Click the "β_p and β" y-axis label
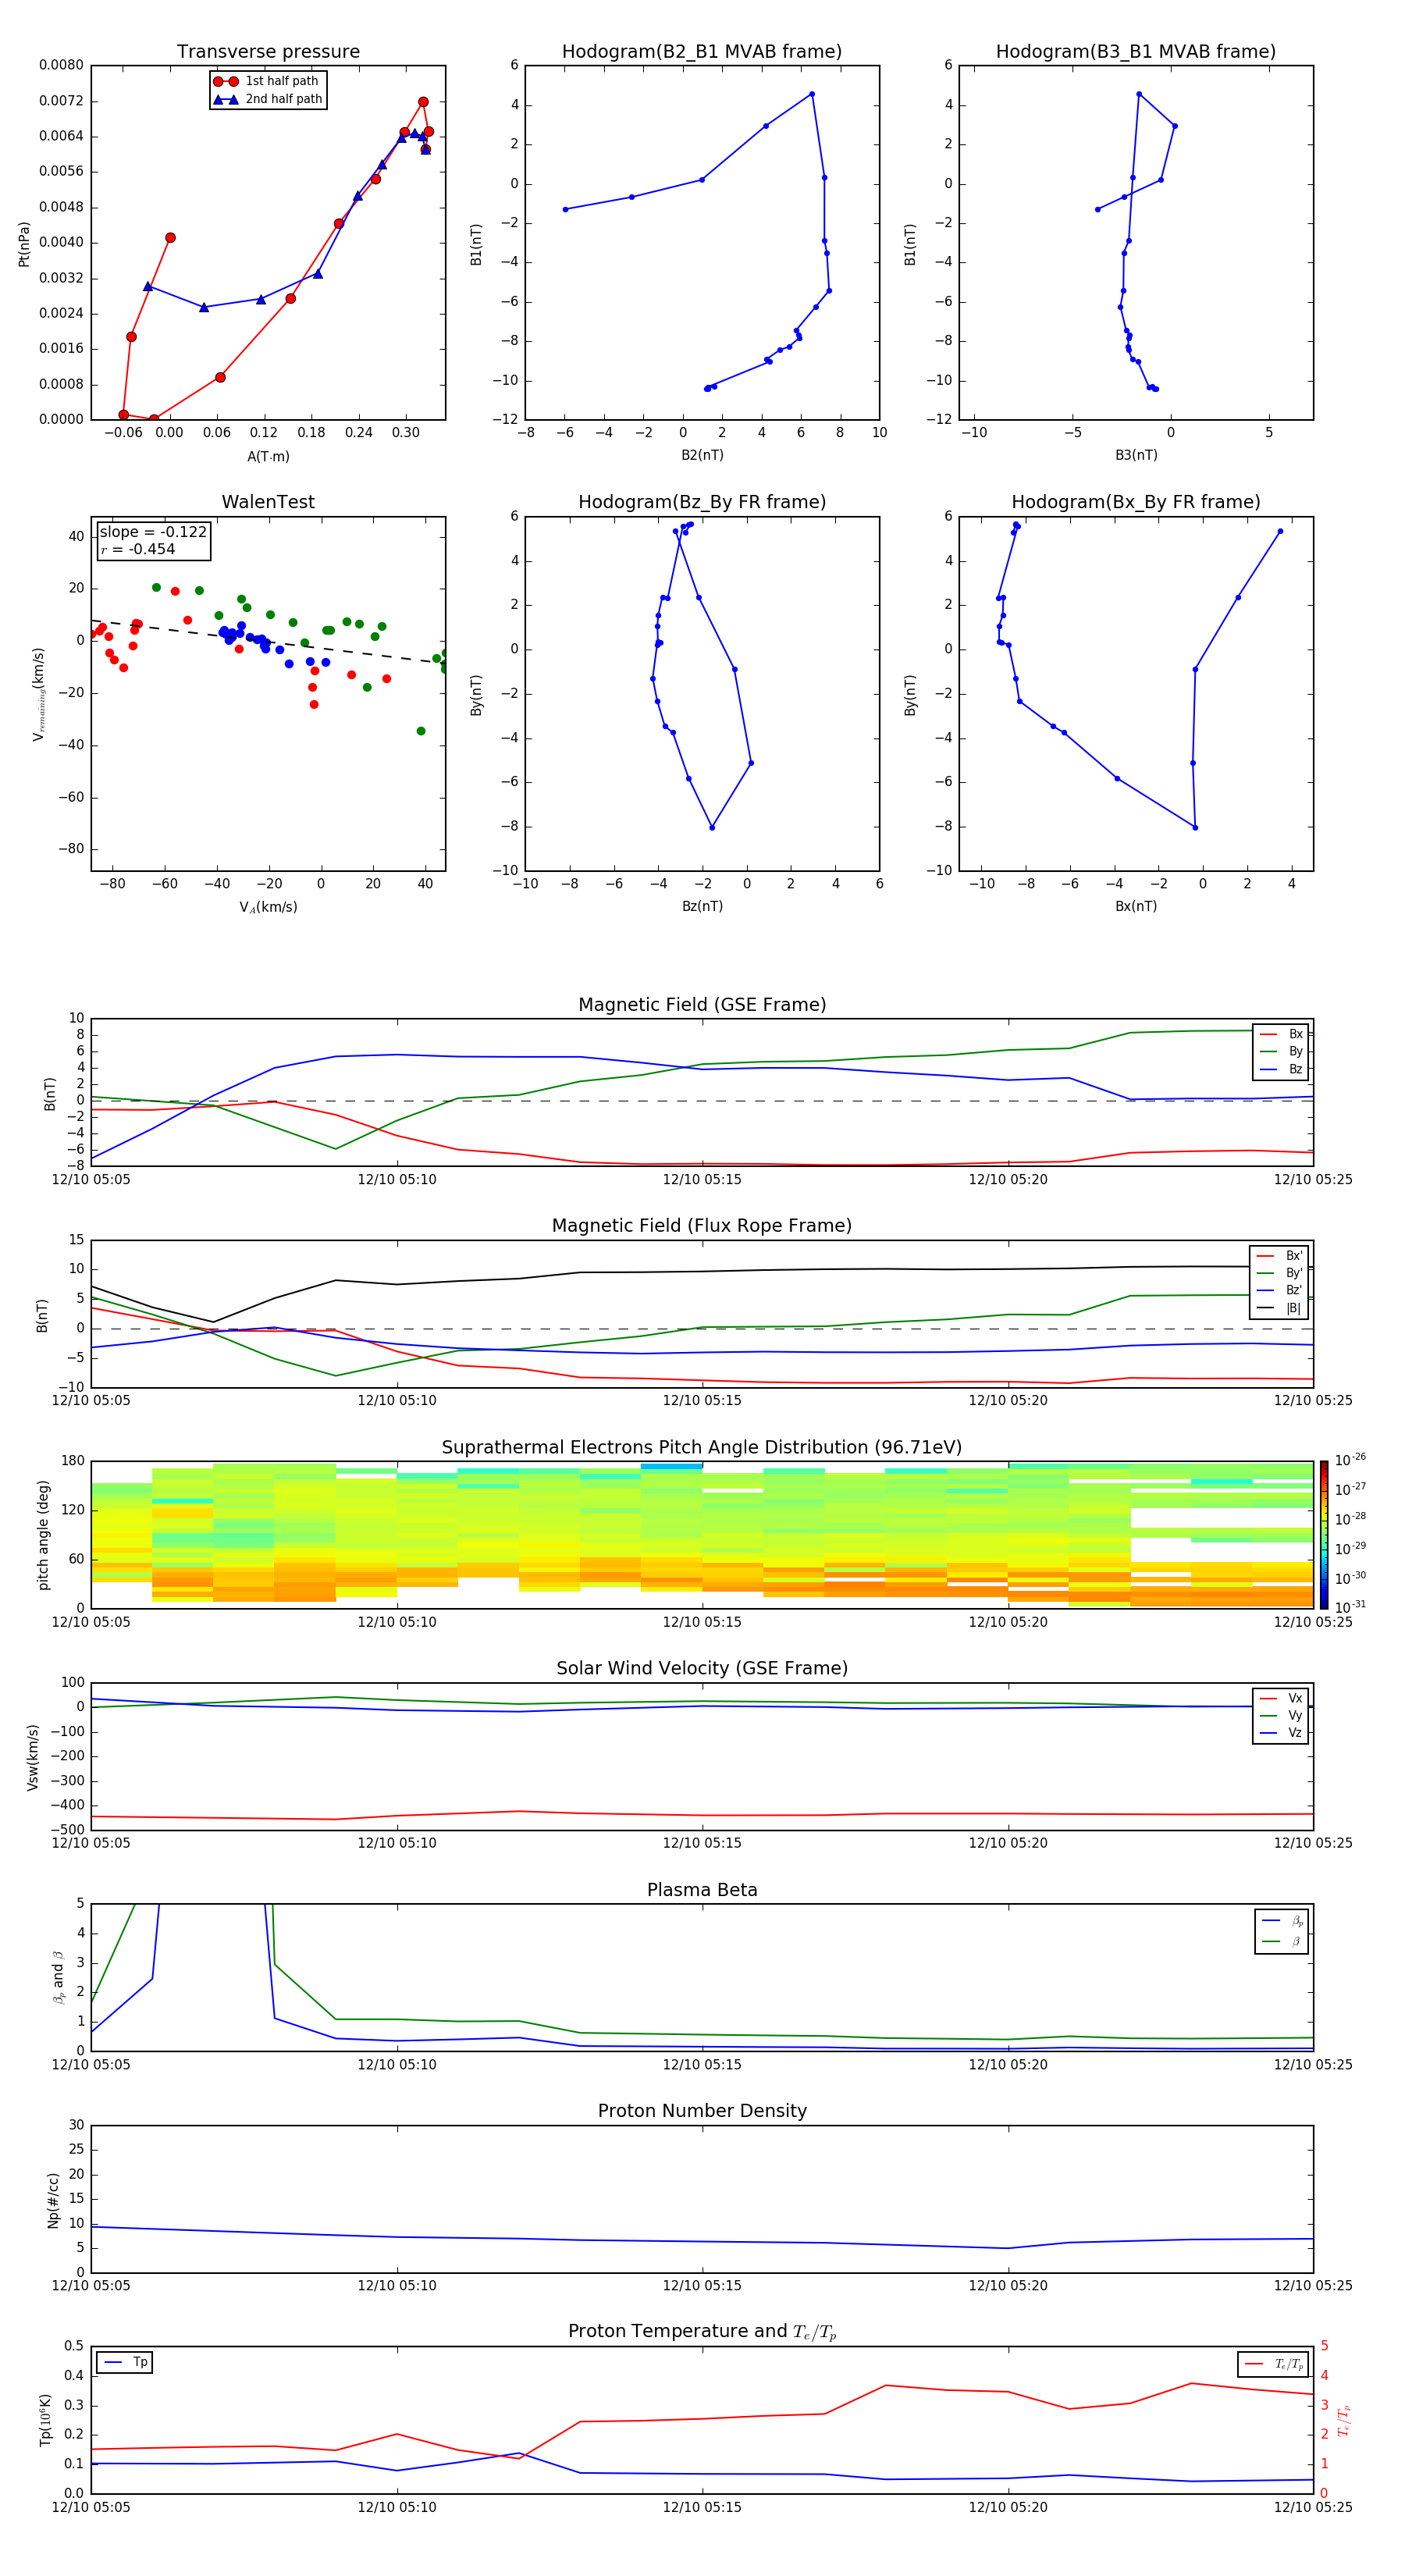1405x2576 pixels. point(58,1977)
